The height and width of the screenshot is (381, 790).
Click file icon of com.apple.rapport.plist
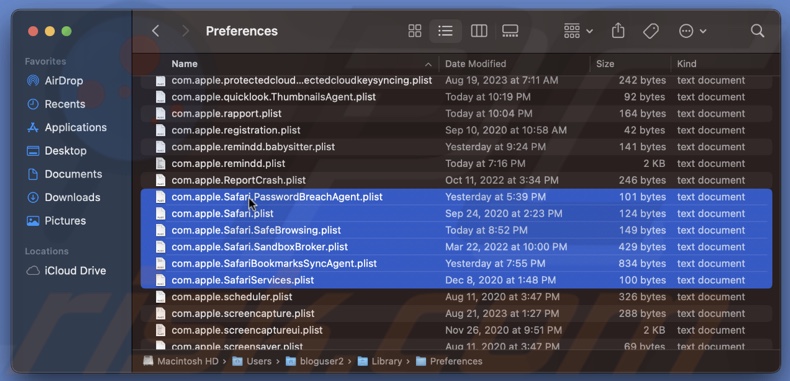[x=160, y=113]
